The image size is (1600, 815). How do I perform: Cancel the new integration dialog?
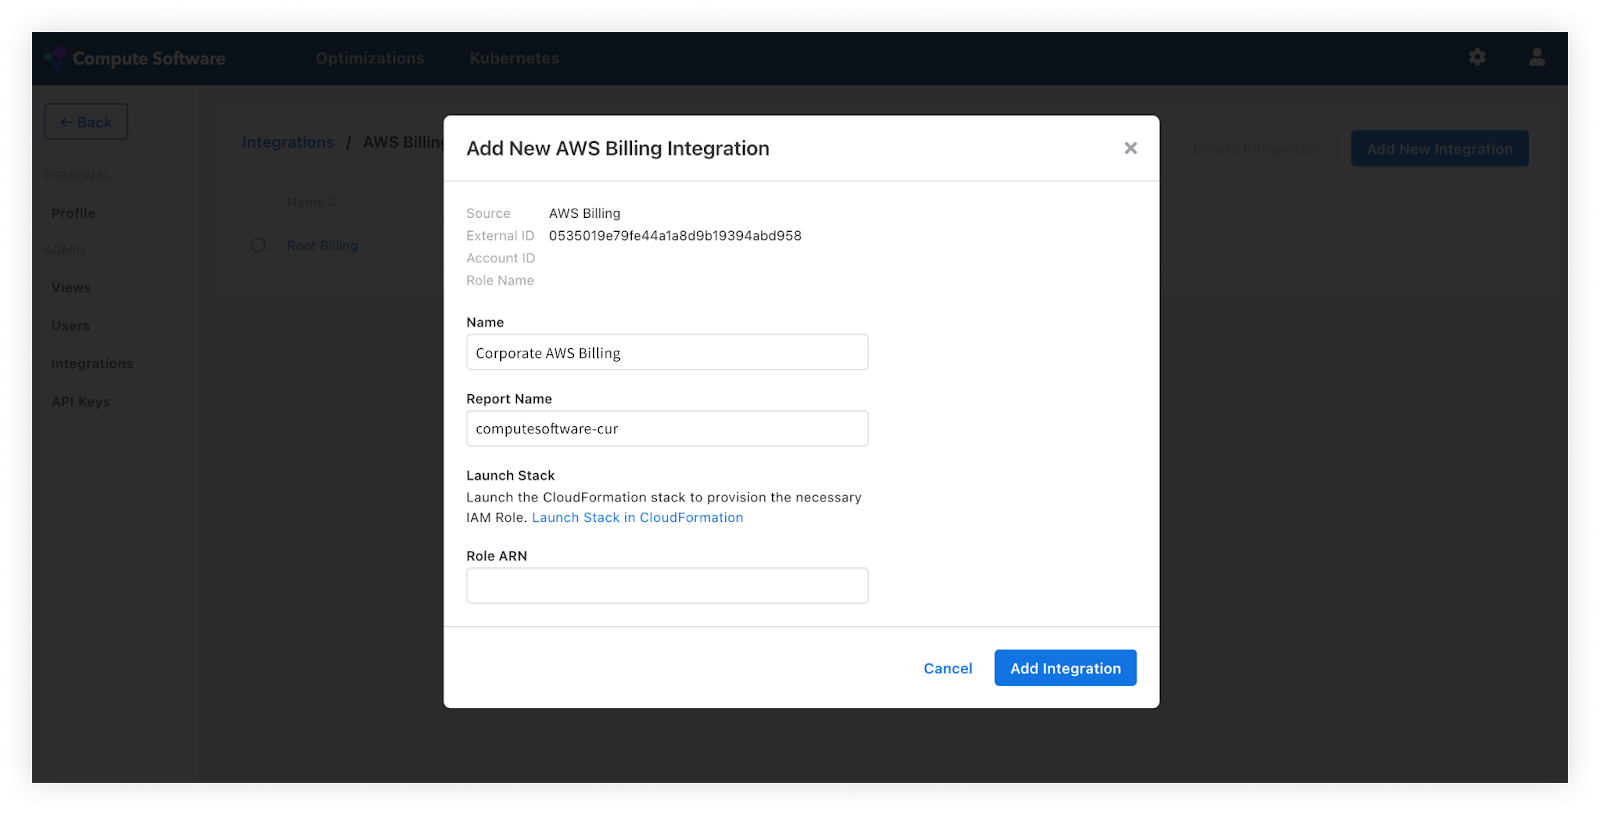[x=947, y=668]
